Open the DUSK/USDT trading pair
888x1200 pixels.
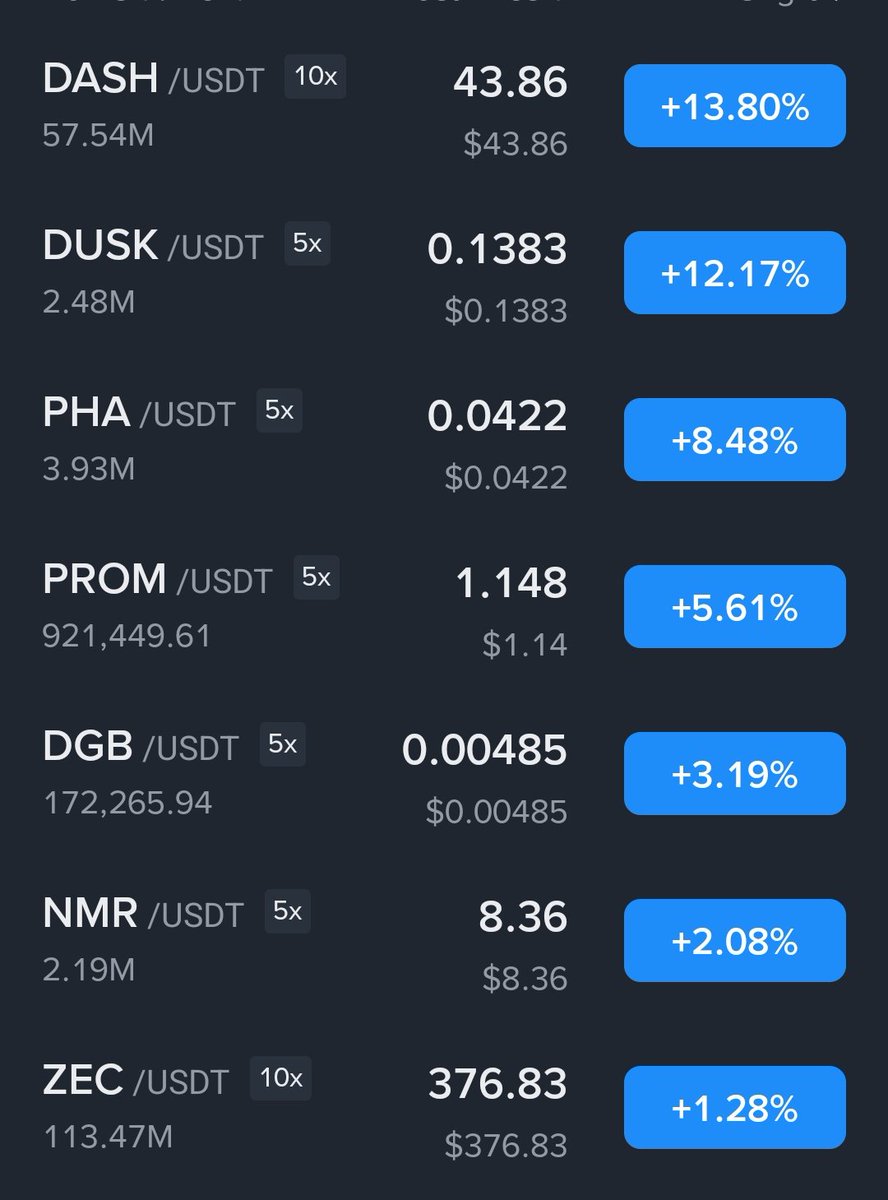152,246
